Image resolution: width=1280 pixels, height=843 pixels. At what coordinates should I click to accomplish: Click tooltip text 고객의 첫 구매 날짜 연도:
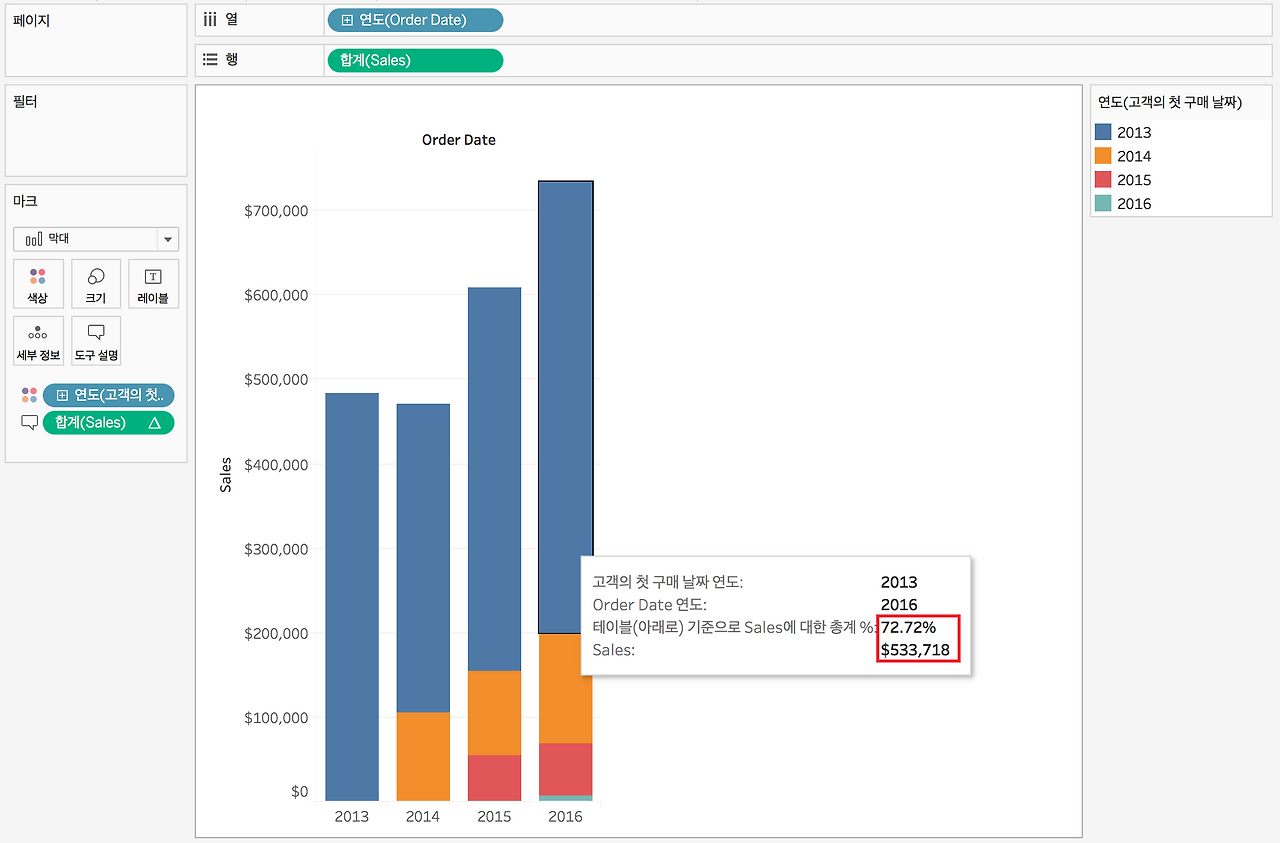coord(668,582)
